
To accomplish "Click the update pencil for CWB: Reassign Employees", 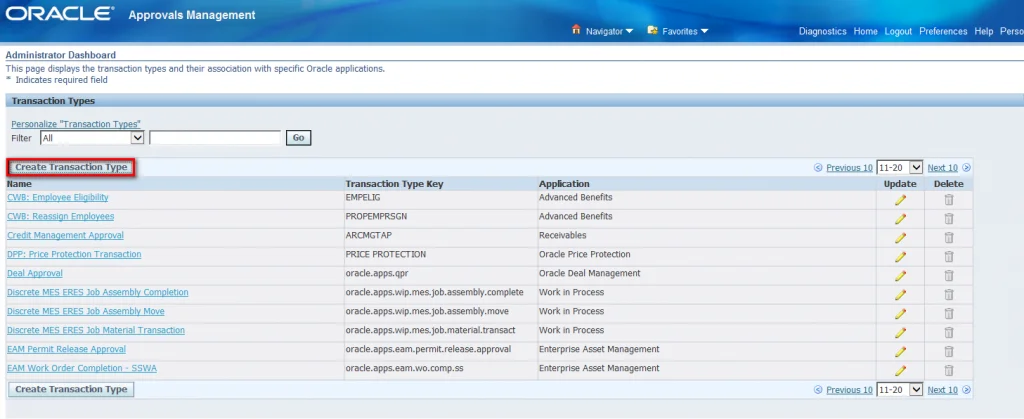I will pos(900,219).
